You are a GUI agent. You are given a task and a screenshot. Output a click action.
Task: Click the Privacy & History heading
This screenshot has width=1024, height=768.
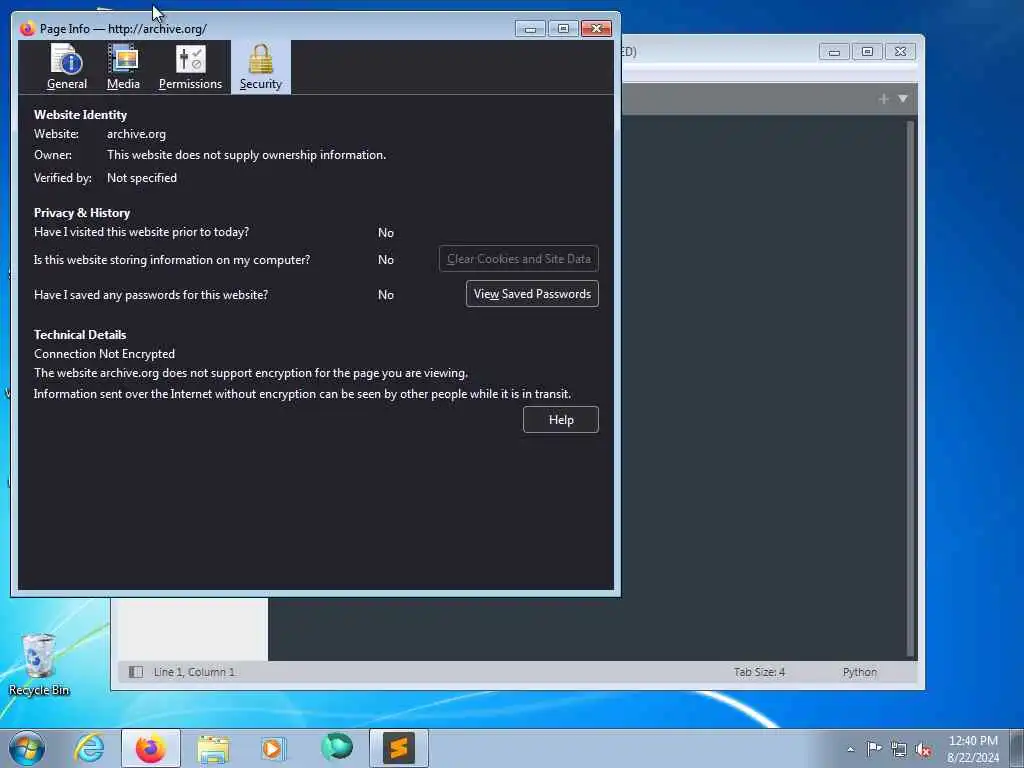click(x=82, y=213)
